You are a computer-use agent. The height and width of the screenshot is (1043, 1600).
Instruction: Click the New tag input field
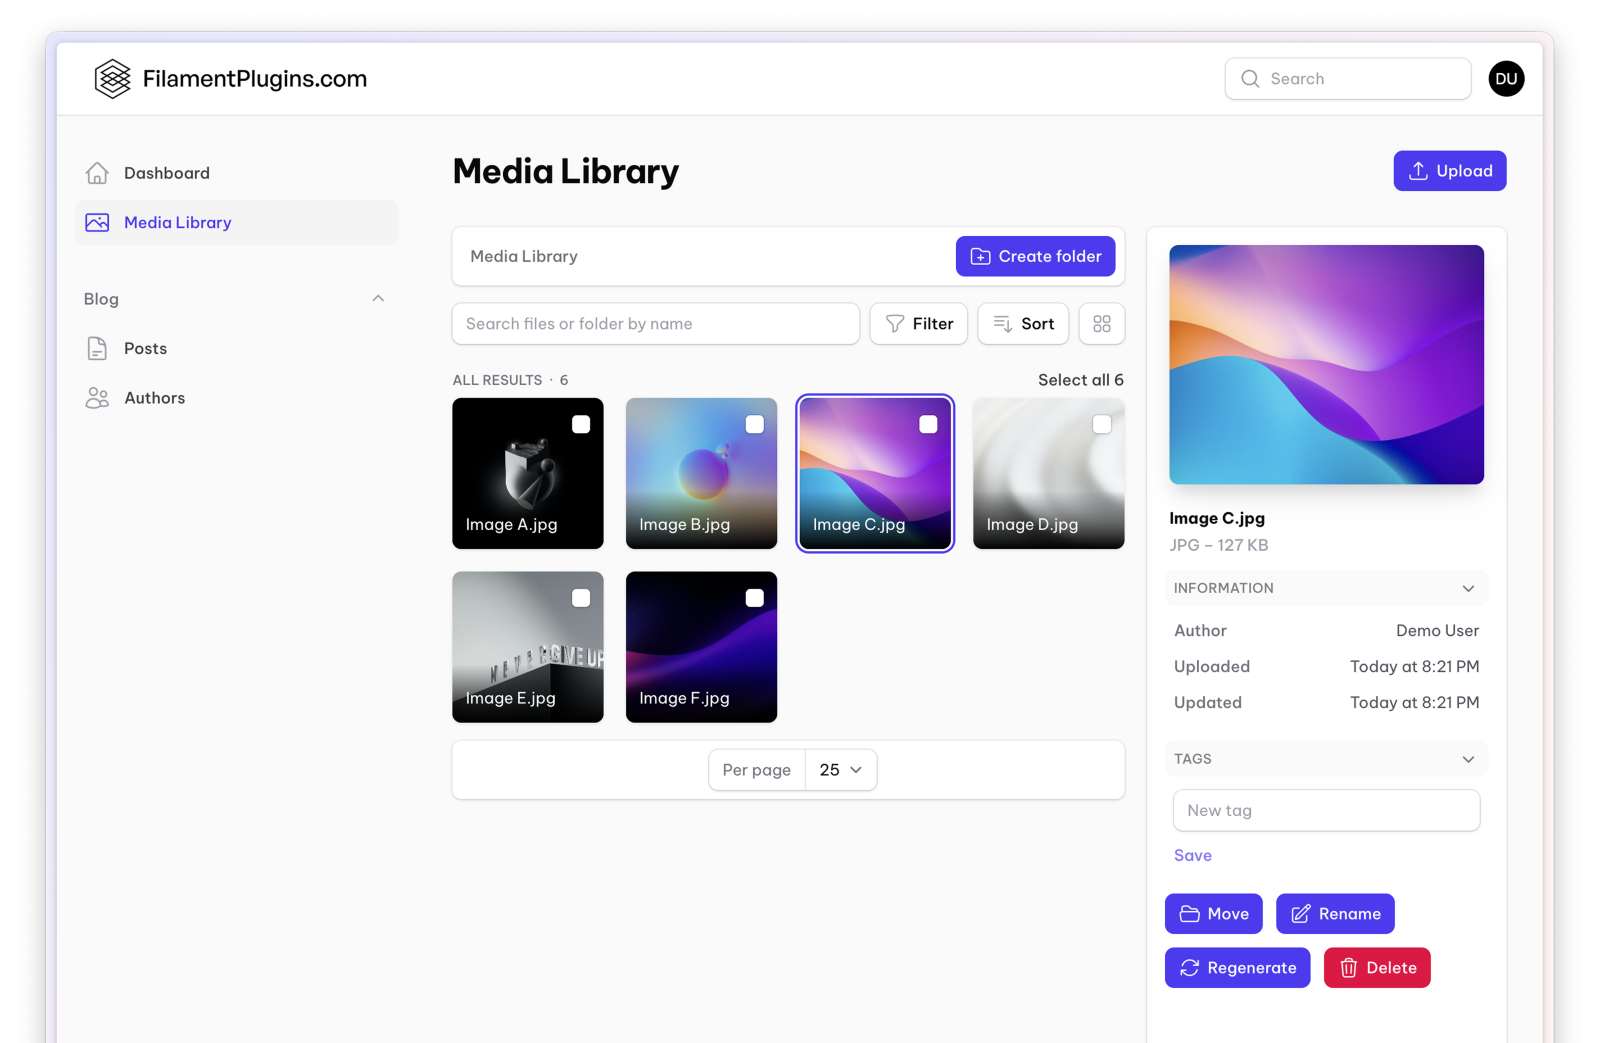coord(1326,810)
